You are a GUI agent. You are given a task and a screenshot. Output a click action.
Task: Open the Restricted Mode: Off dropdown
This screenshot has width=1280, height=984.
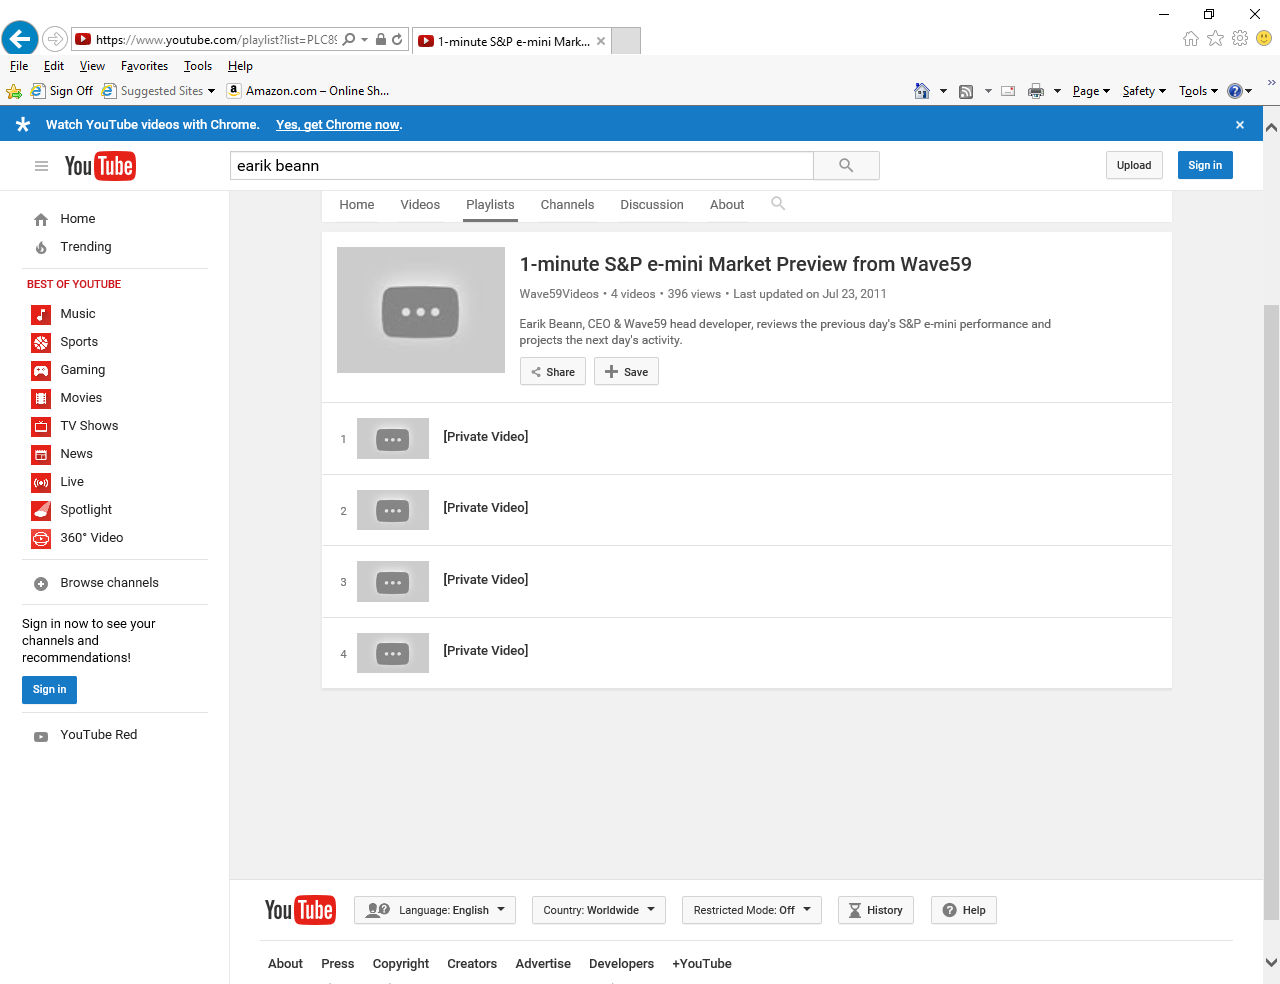(752, 910)
